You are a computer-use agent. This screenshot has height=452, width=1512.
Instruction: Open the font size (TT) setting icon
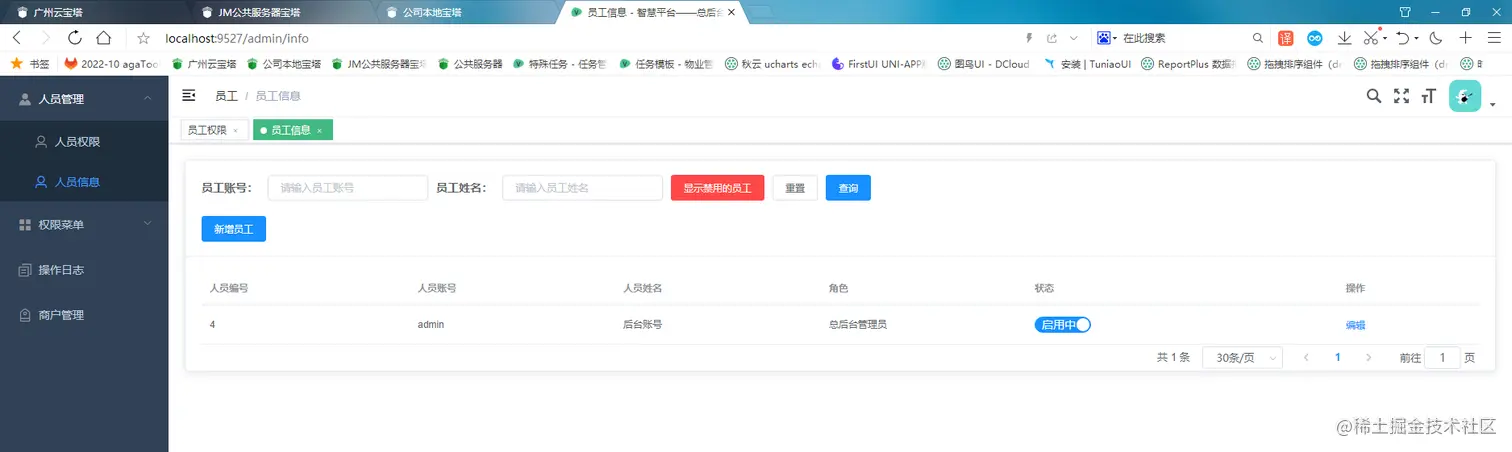[x=1428, y=96]
